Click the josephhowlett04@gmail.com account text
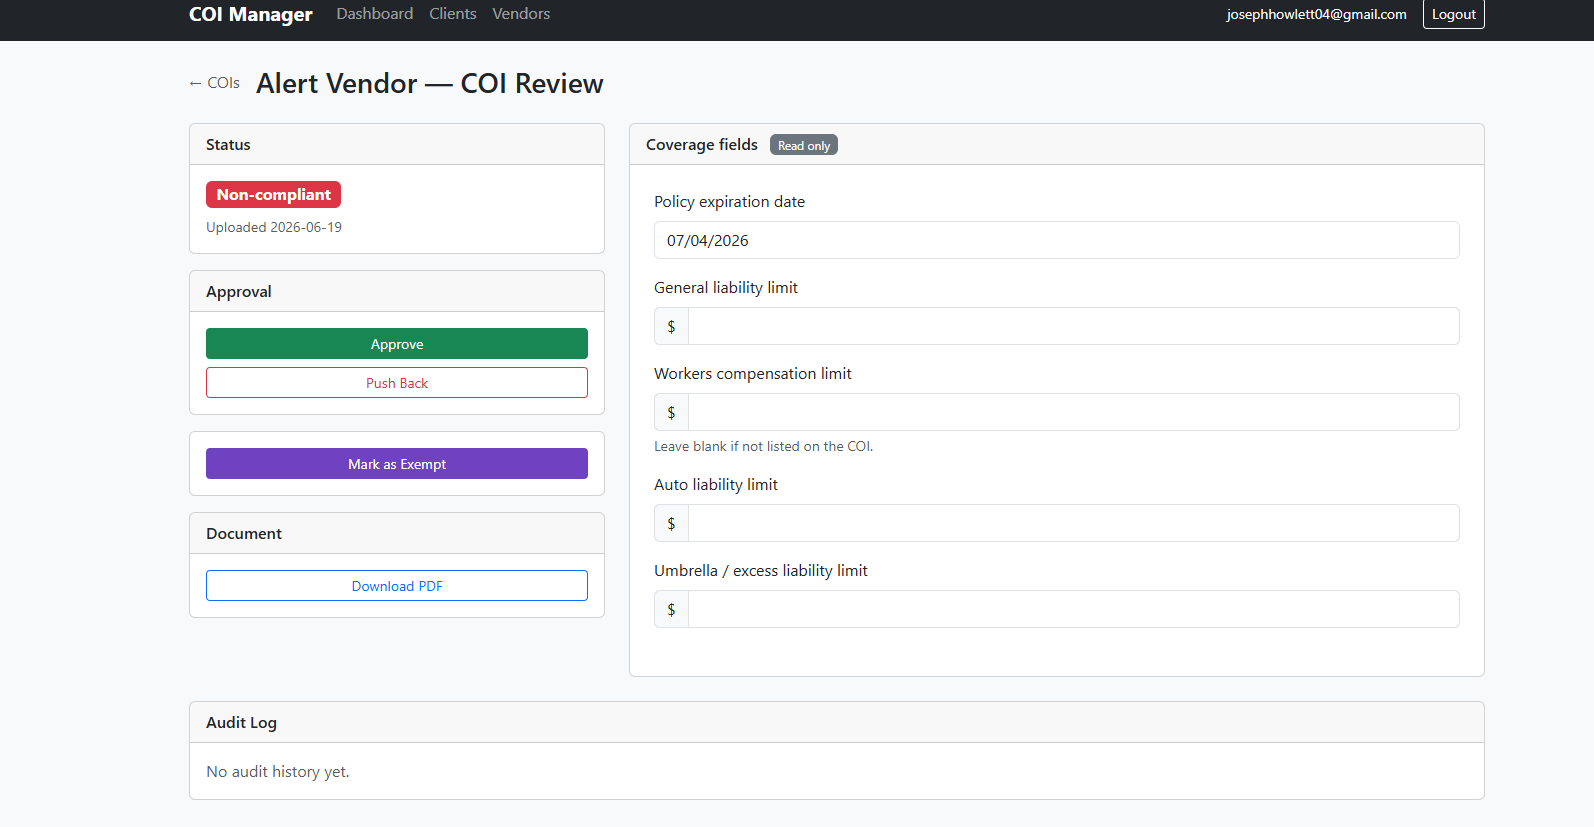Screen dimensions: 1594x827 pyautogui.click(x=1316, y=14)
